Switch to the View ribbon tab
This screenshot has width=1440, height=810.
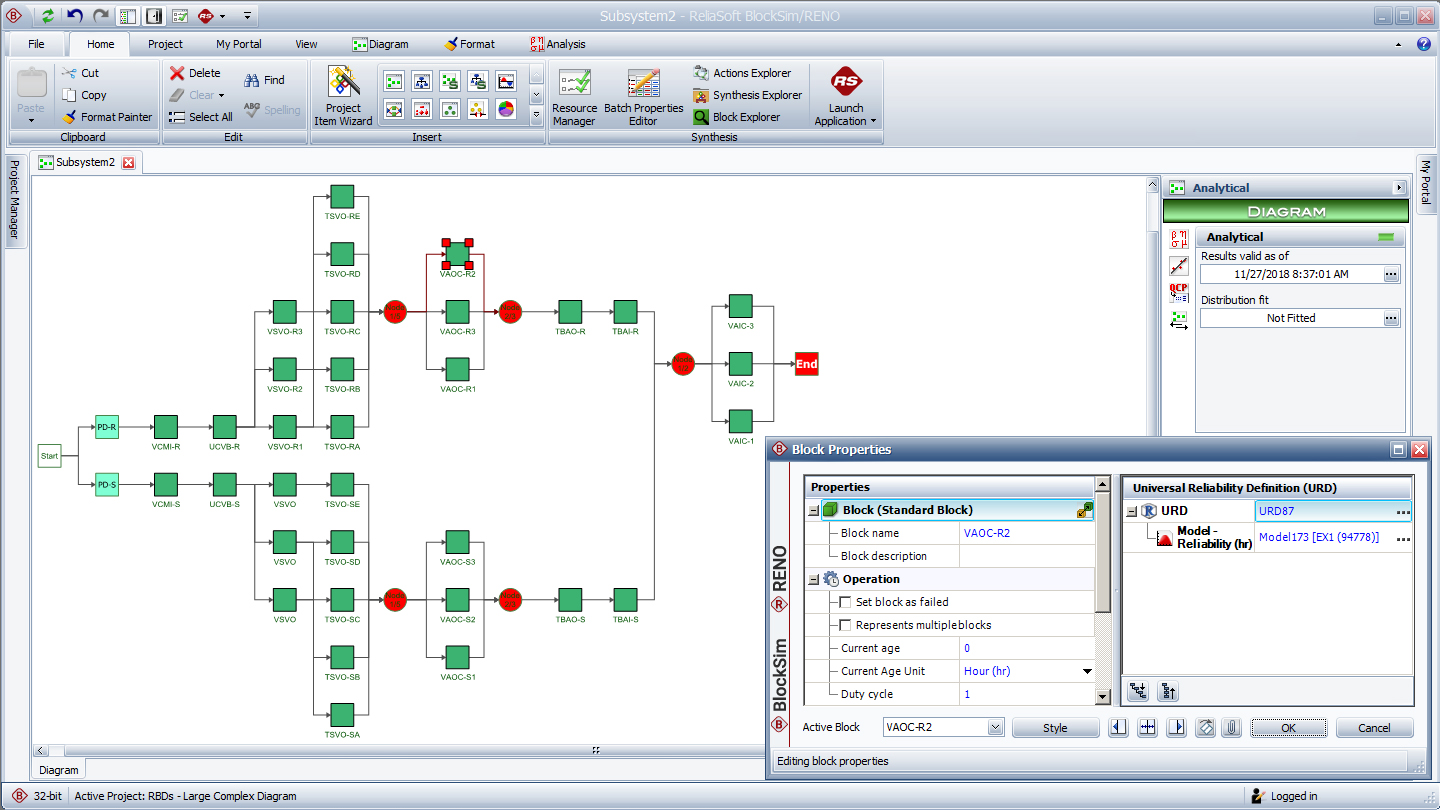coord(307,44)
